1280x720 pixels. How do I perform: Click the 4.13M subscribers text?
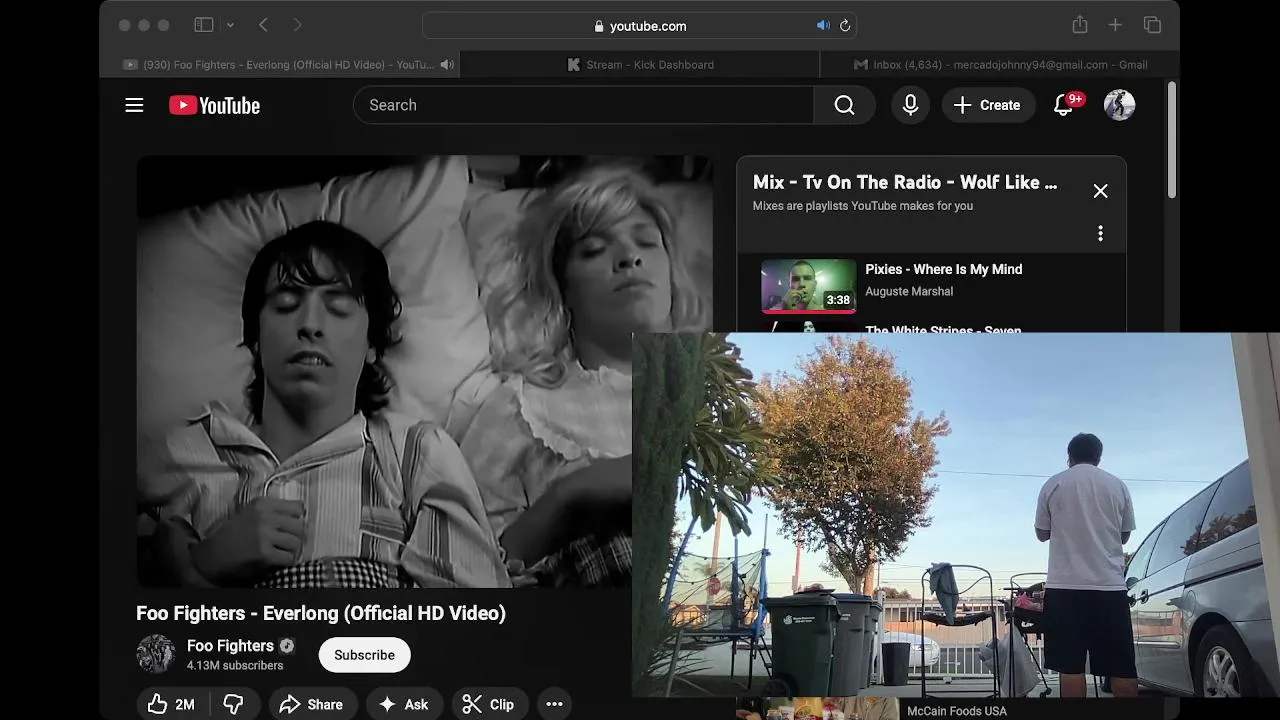[235, 665]
